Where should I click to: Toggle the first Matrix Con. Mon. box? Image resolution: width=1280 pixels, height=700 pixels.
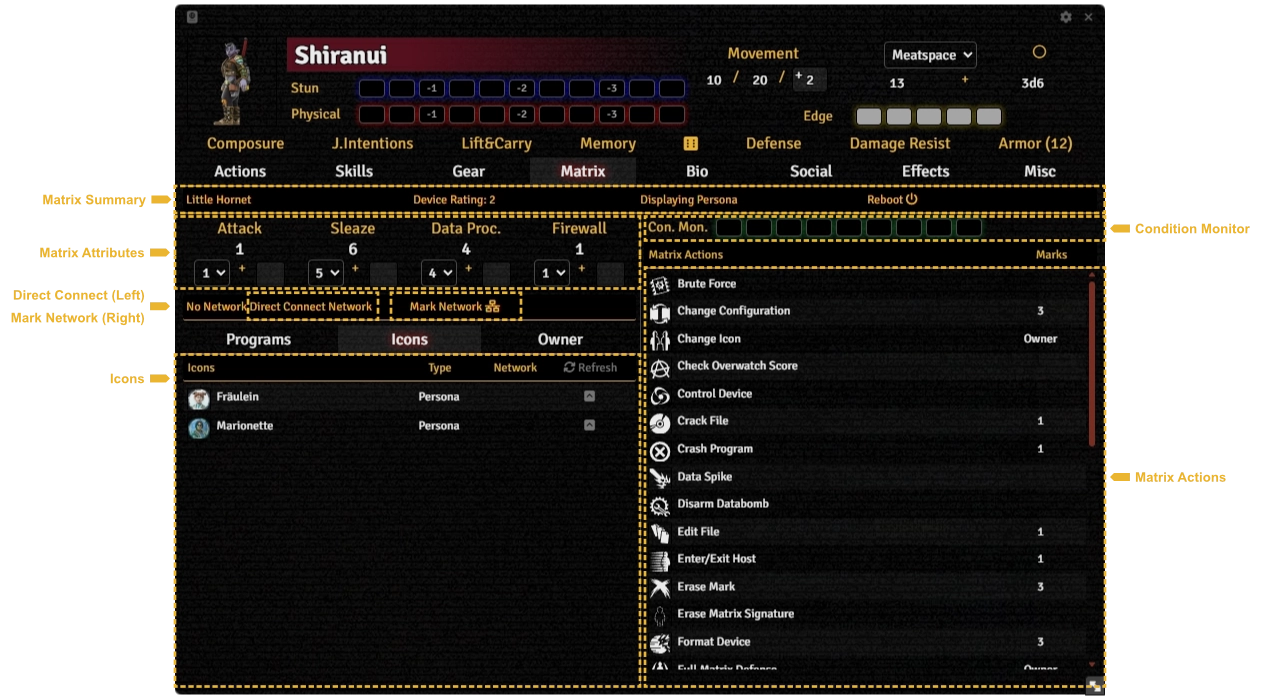(729, 228)
